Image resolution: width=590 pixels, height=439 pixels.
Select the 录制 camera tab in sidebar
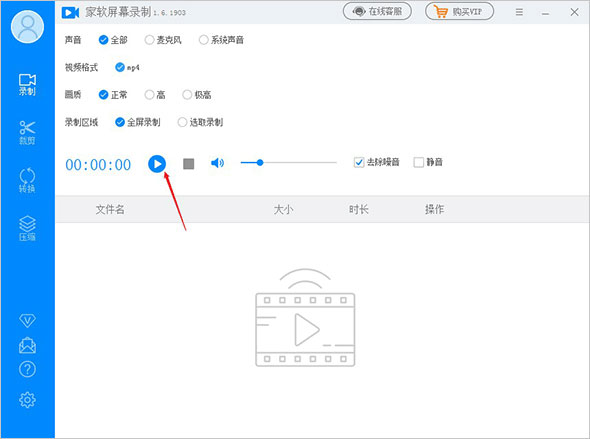tap(27, 85)
